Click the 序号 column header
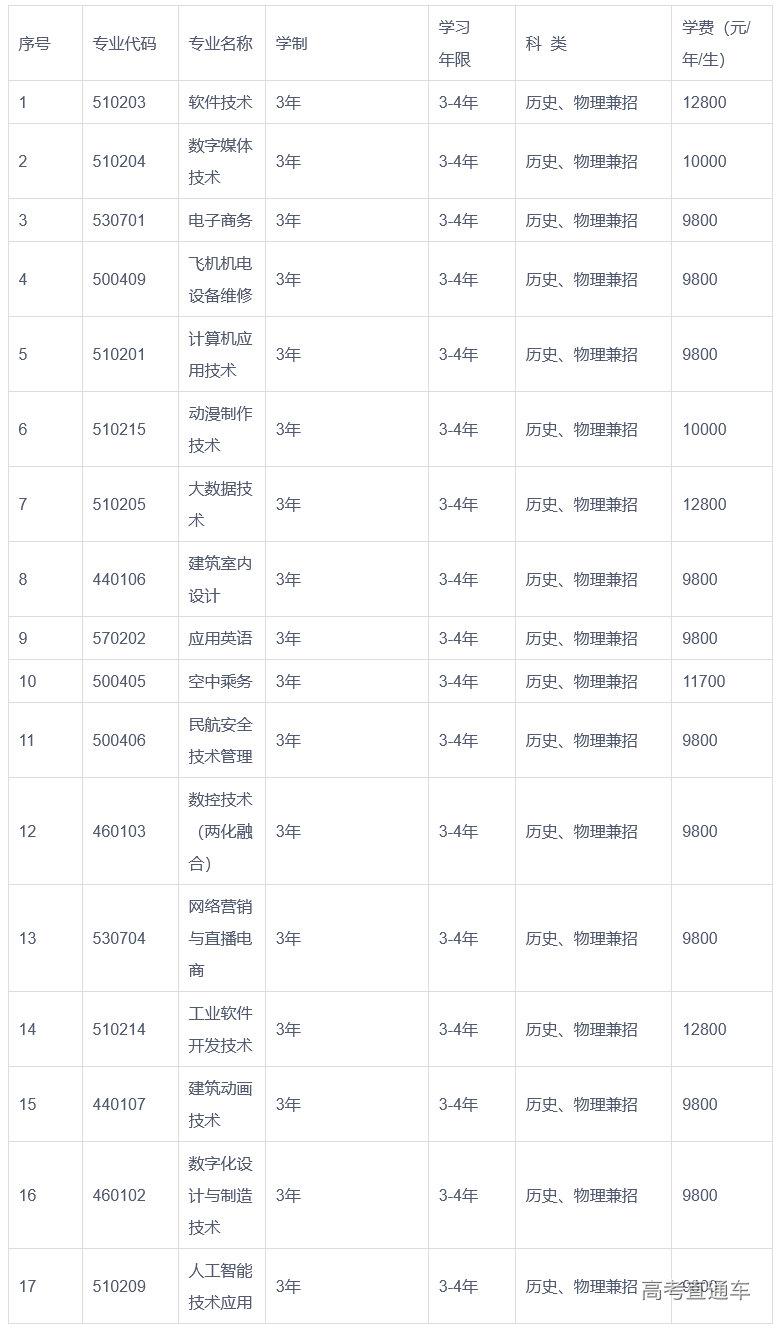The width and height of the screenshot is (779, 1330). coord(35,44)
